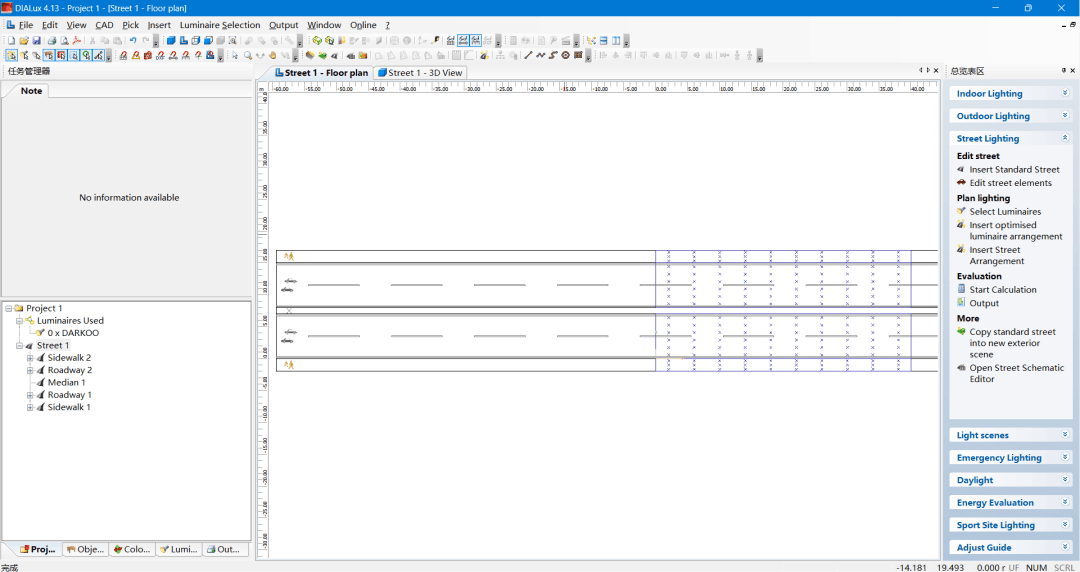Click the circular ring tool icon
Viewport: 1080px width, 572px height.
pyautogui.click(x=566, y=55)
